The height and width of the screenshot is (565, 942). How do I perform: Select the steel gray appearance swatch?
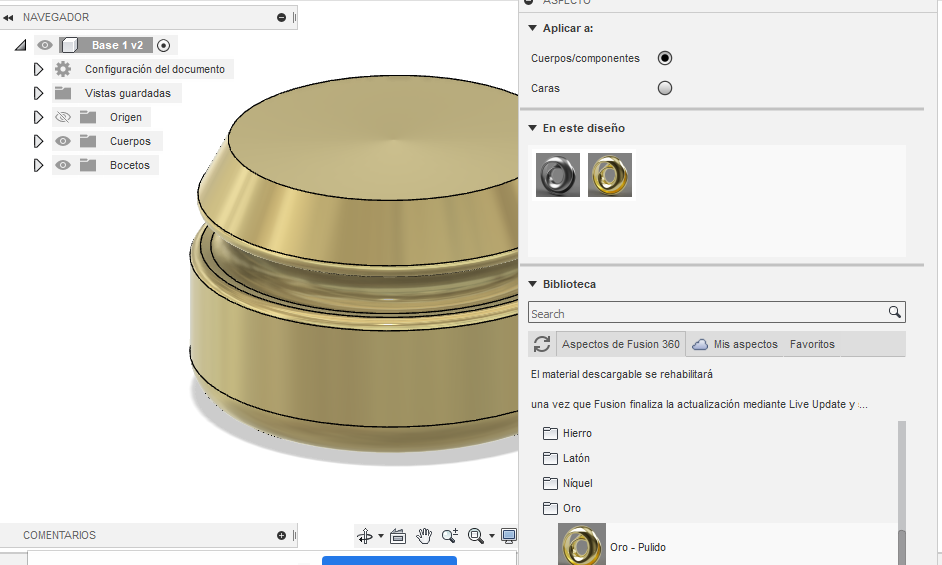coord(558,175)
